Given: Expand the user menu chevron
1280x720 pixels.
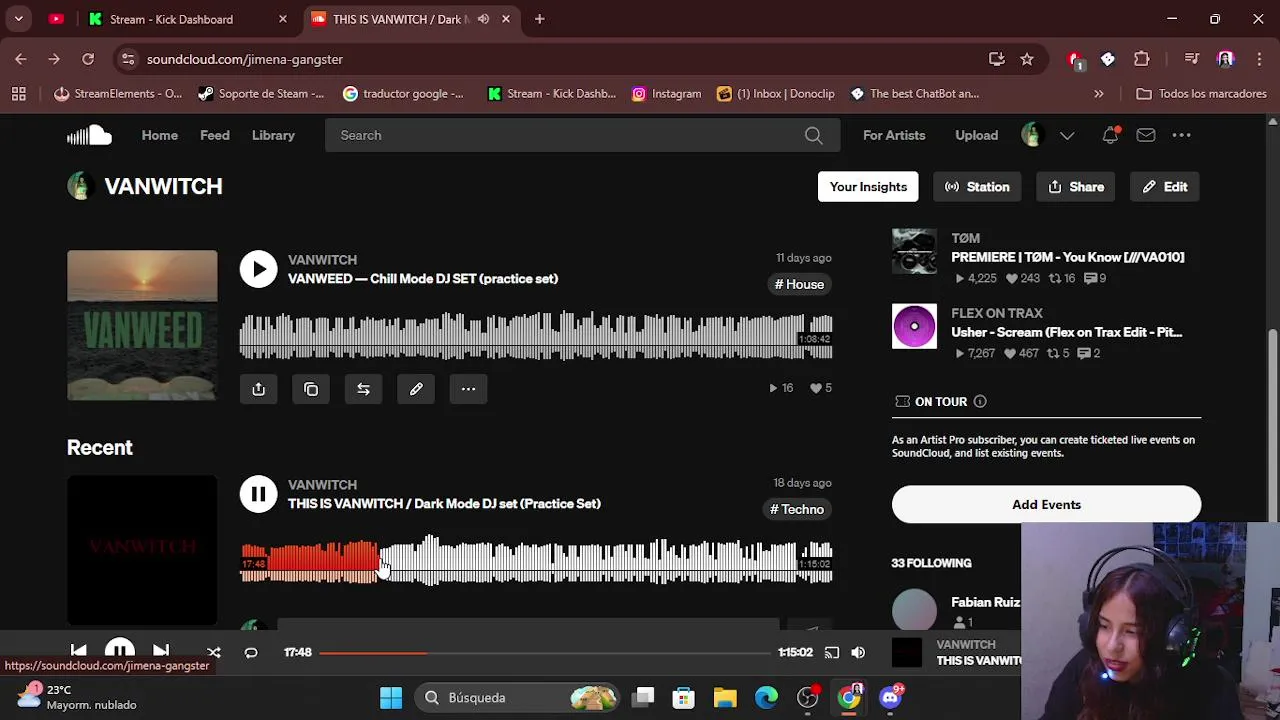Looking at the screenshot, I should 1067,135.
